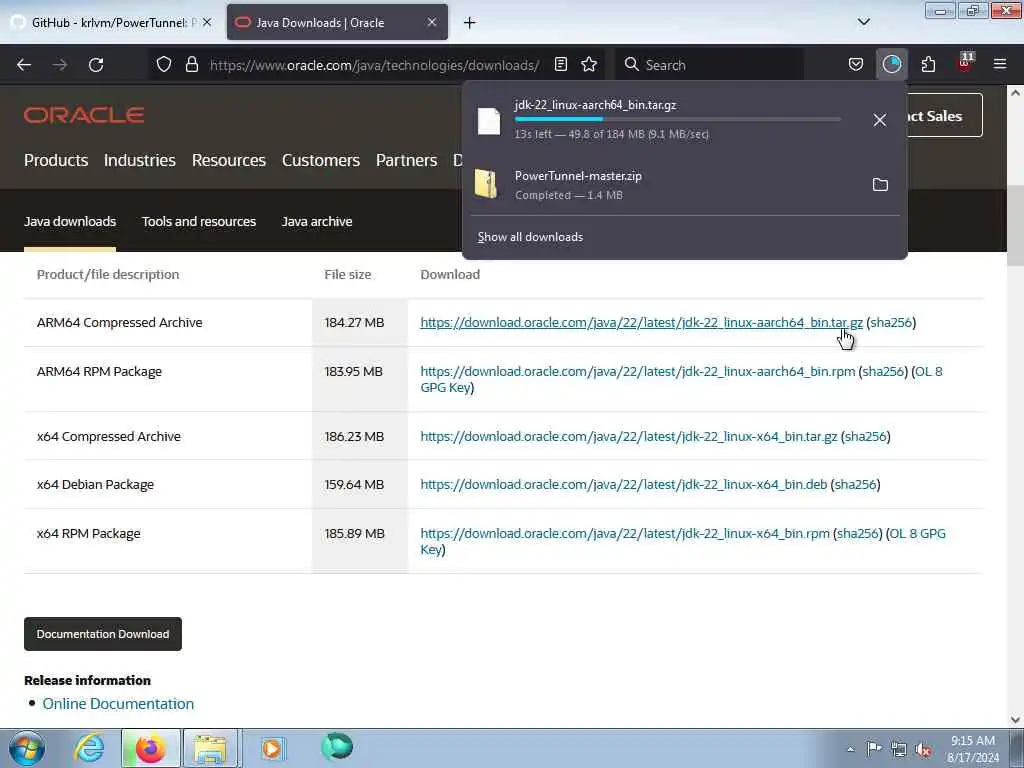Click the Firefox taskbar icon
1024x768 pixels.
(x=150, y=748)
